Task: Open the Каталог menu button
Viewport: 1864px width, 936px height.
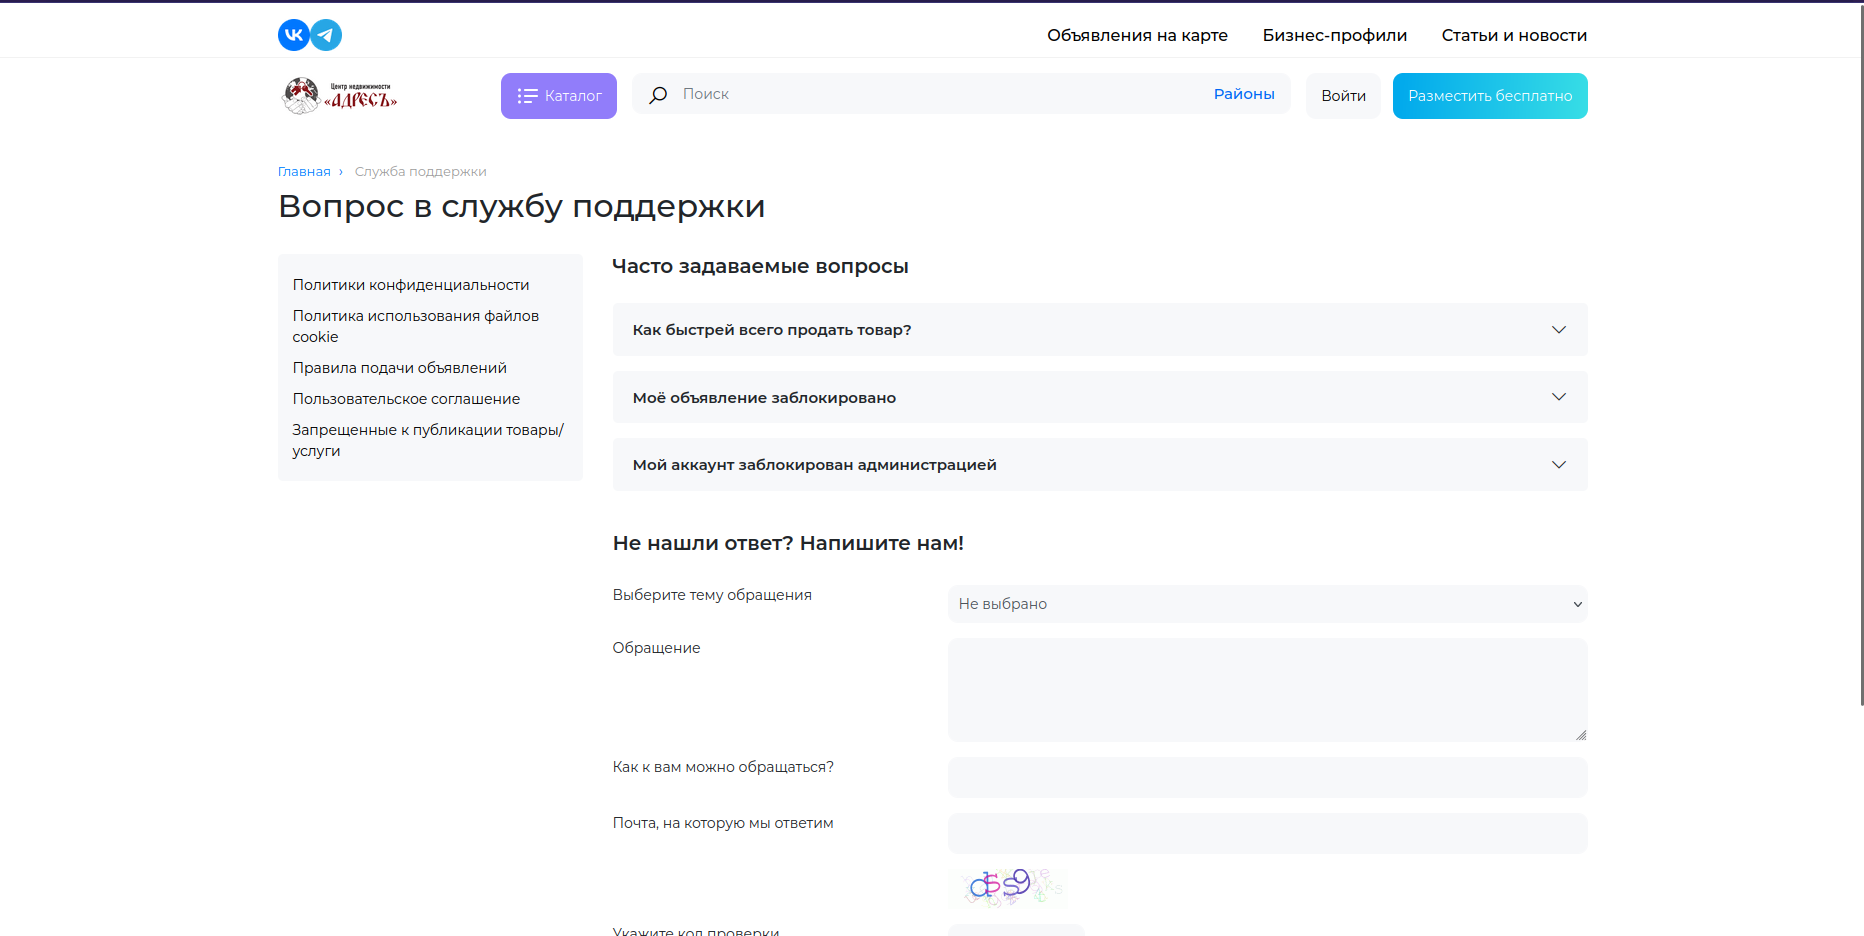Action: pyautogui.click(x=558, y=96)
